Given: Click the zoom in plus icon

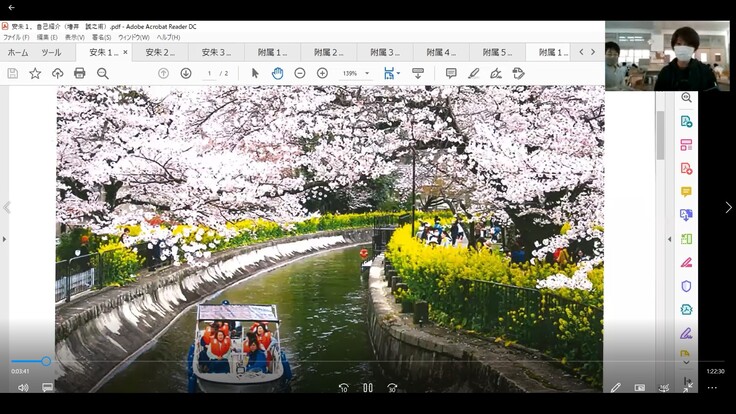Looking at the screenshot, I should (322, 73).
